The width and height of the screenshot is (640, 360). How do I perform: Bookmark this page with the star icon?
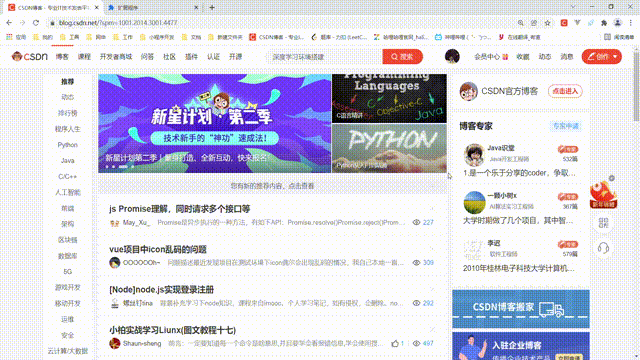click(547, 23)
